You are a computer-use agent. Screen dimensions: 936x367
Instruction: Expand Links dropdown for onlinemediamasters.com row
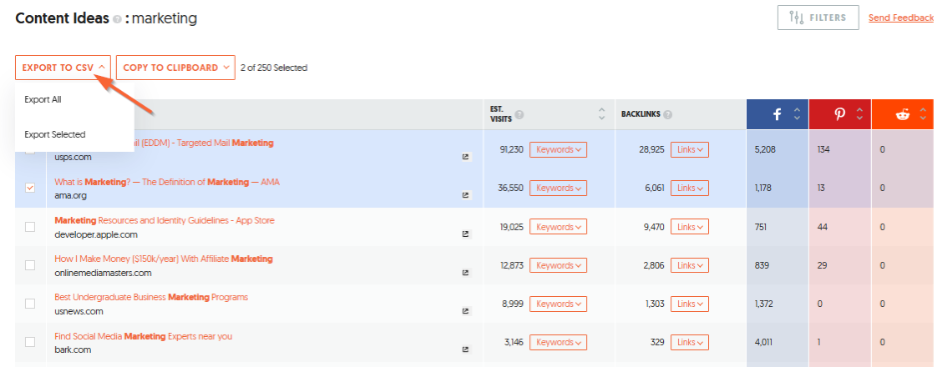tap(689, 265)
